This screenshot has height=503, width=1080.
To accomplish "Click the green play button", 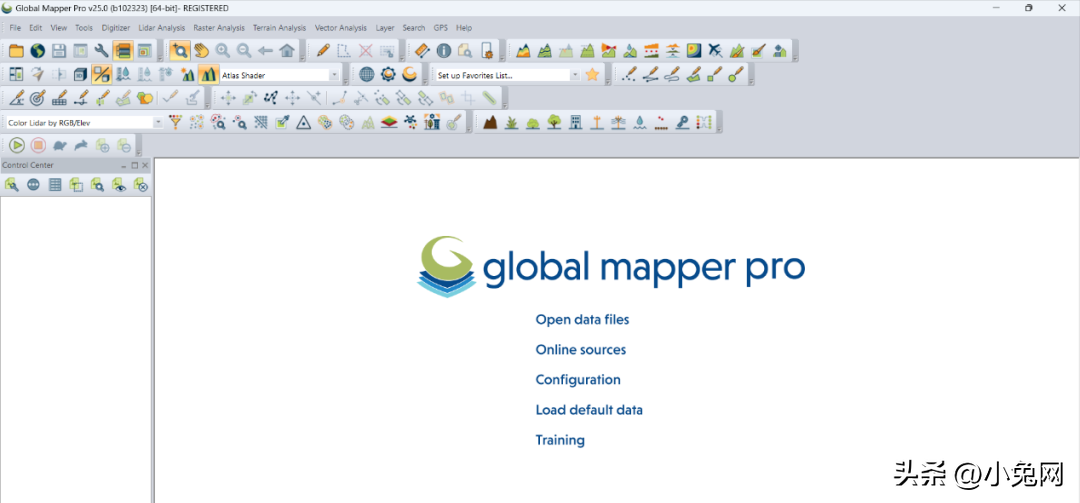I will pyautogui.click(x=17, y=145).
